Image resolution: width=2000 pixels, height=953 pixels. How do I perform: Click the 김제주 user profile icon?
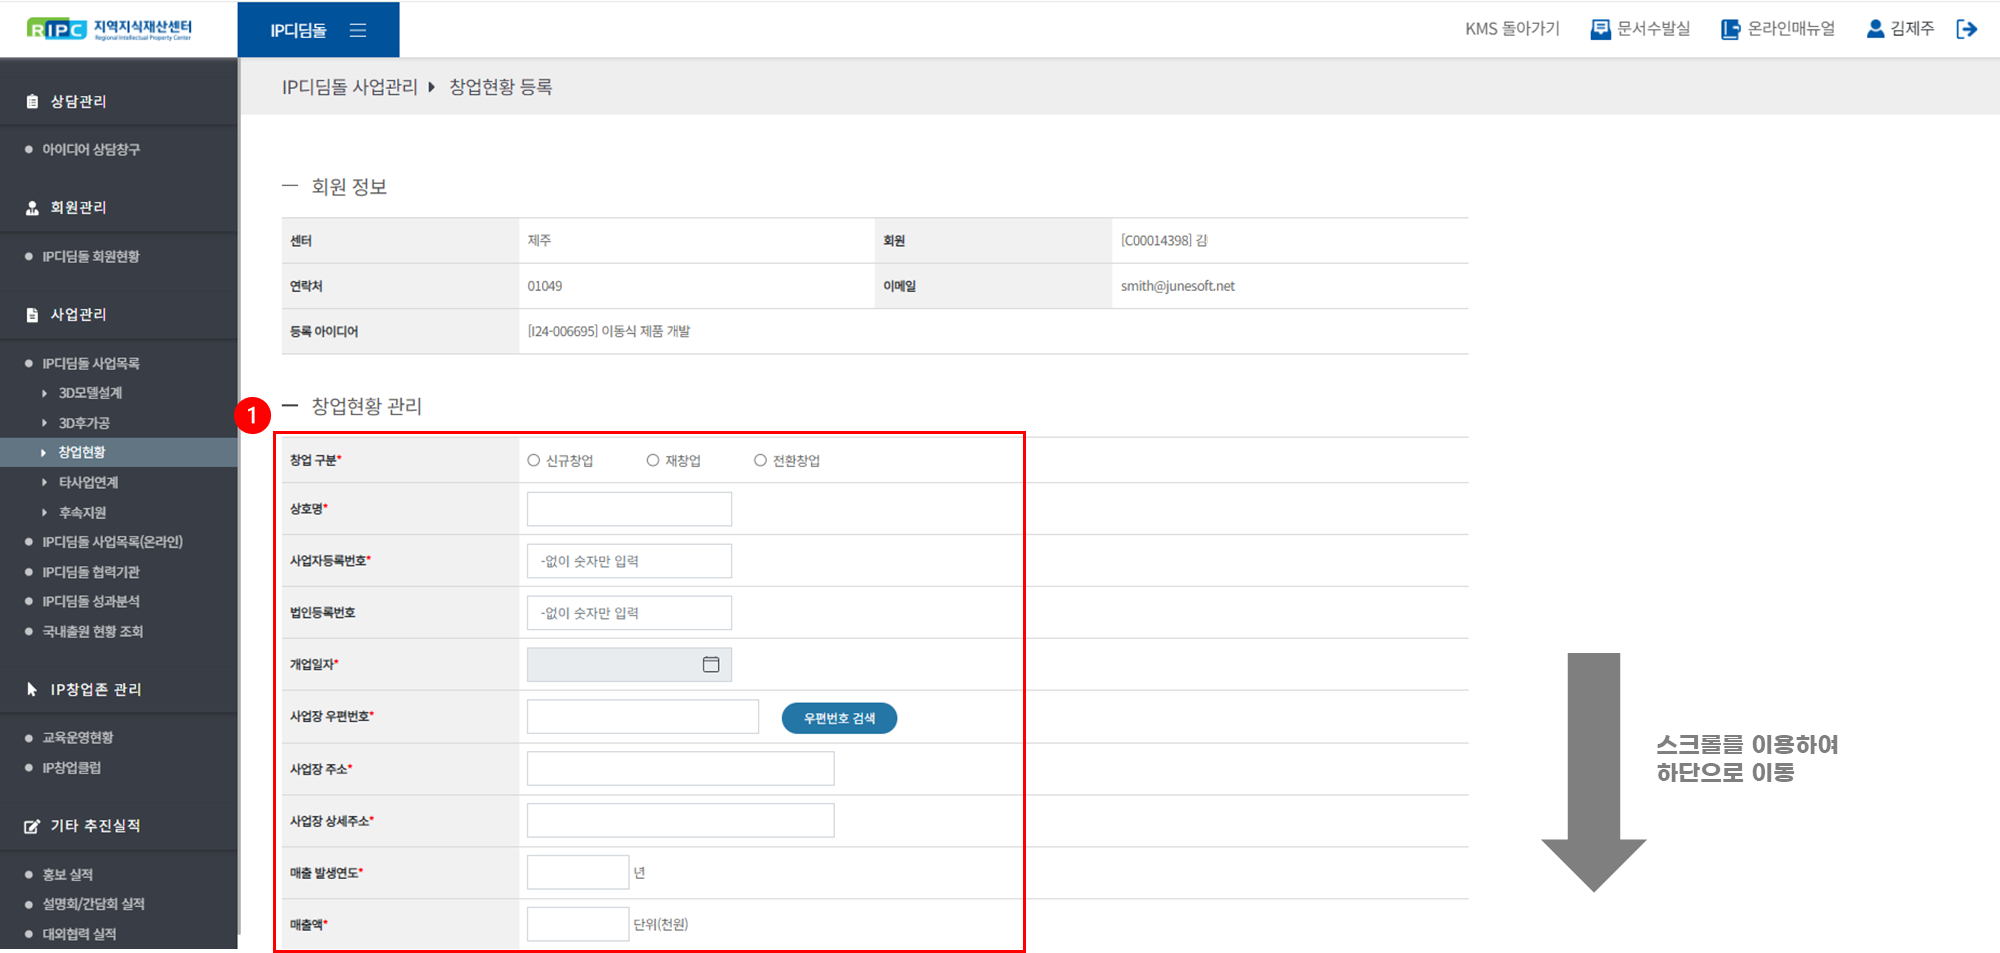(1875, 29)
